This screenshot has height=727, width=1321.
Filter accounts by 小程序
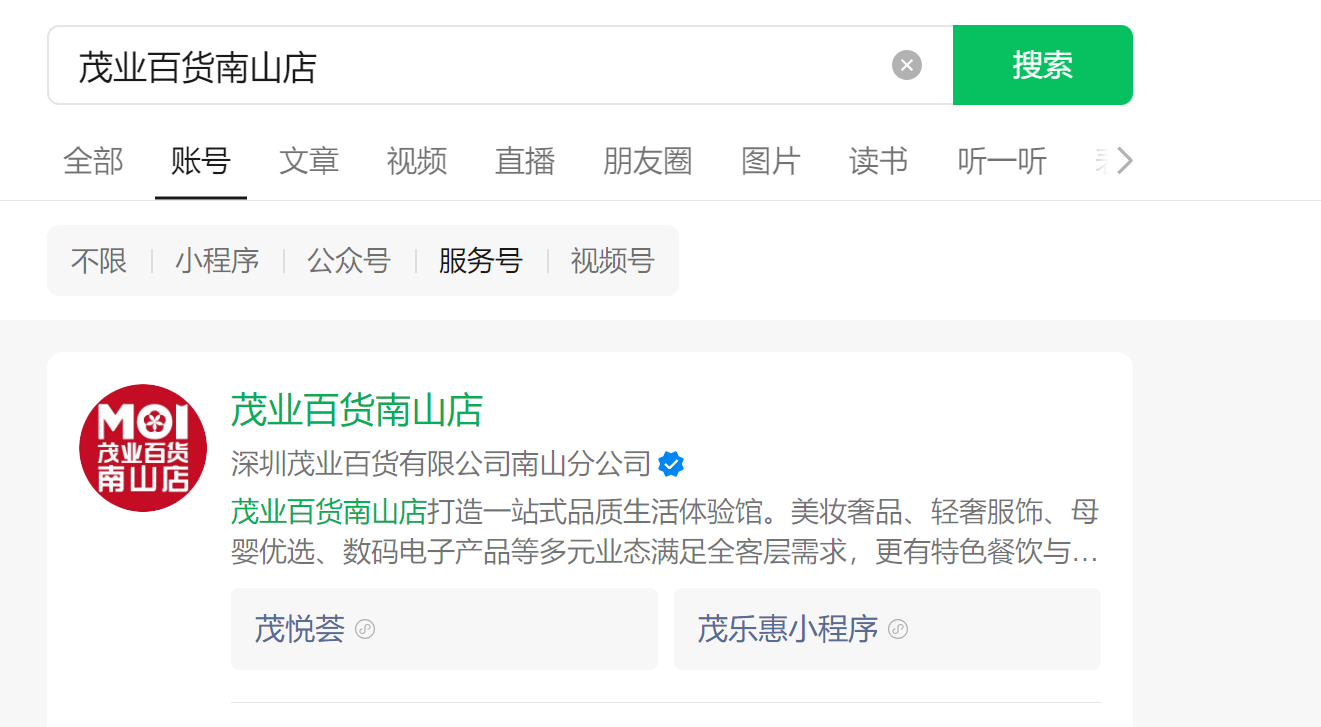pyautogui.click(x=217, y=261)
